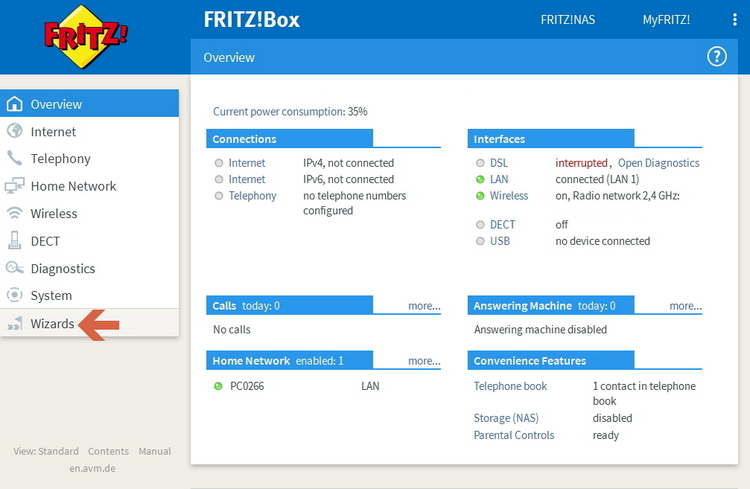This screenshot has width=750, height=489.
Task: Expand Calls with the more link
Action: (x=424, y=306)
